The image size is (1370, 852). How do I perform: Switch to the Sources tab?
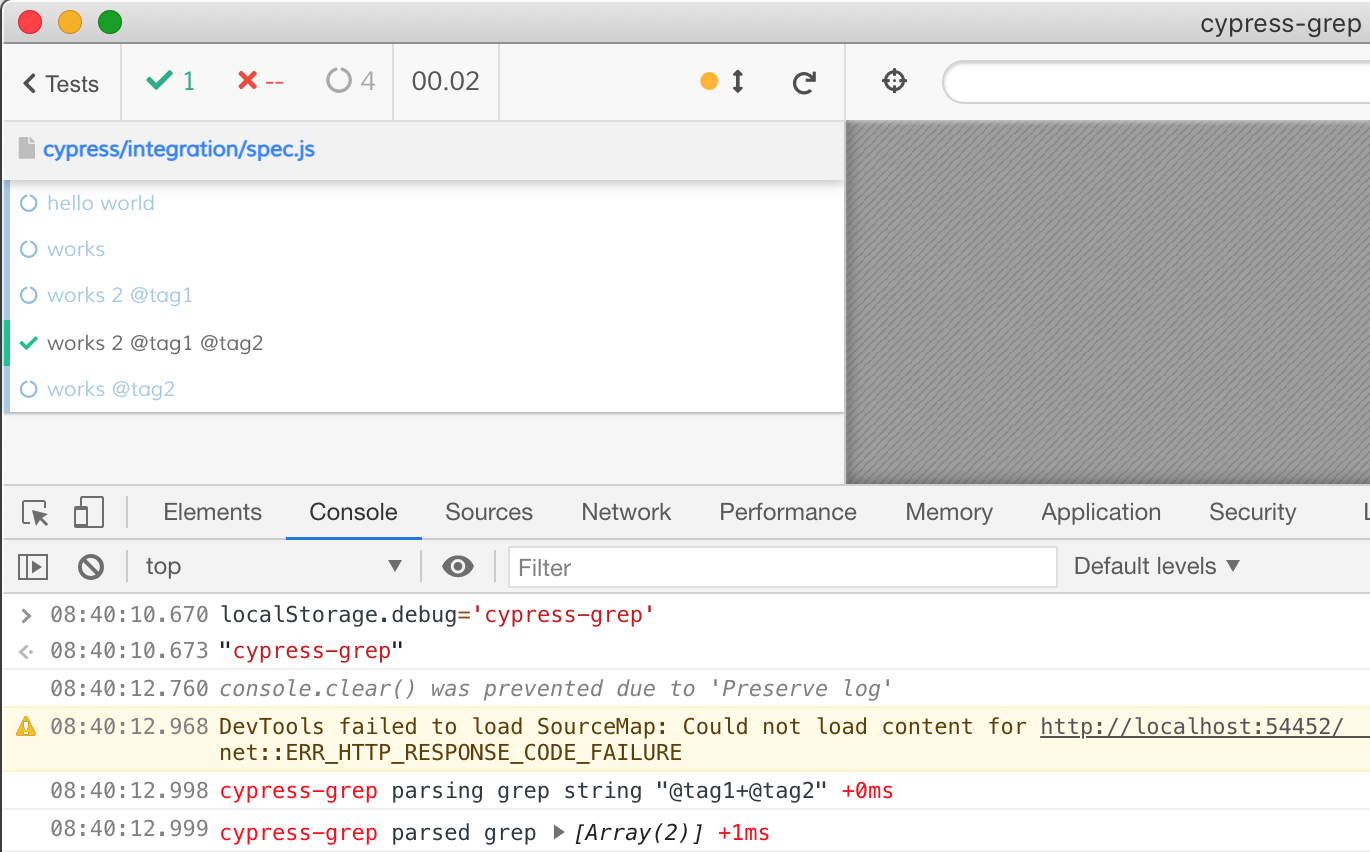[489, 512]
